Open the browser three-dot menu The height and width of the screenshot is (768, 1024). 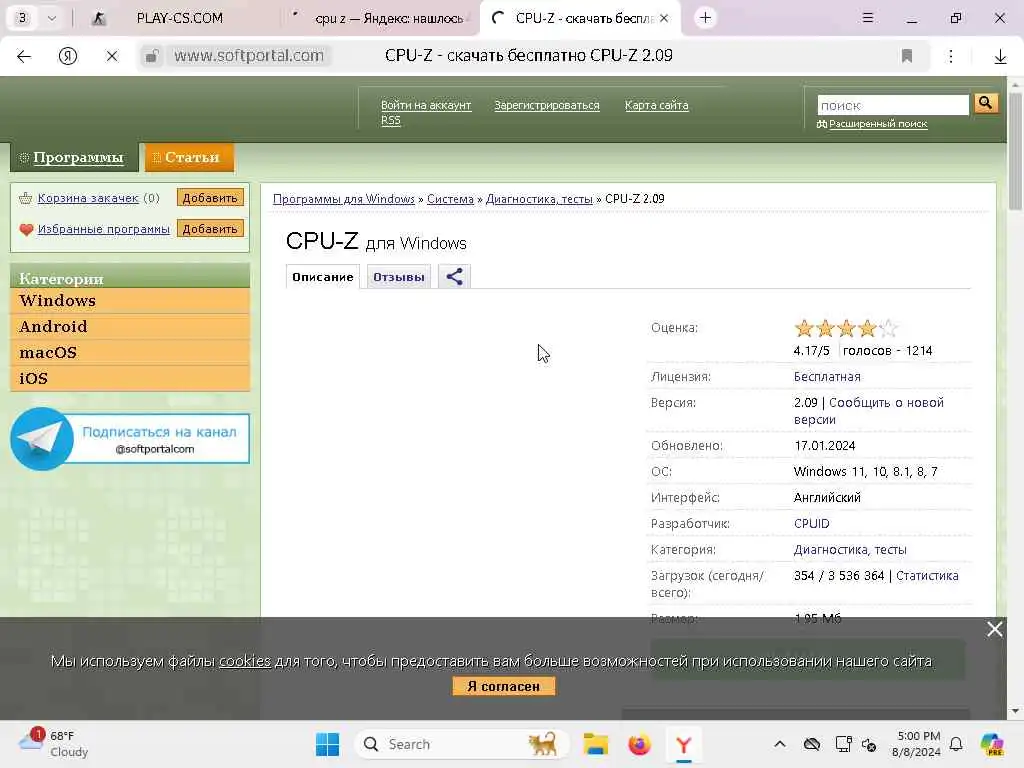(951, 56)
